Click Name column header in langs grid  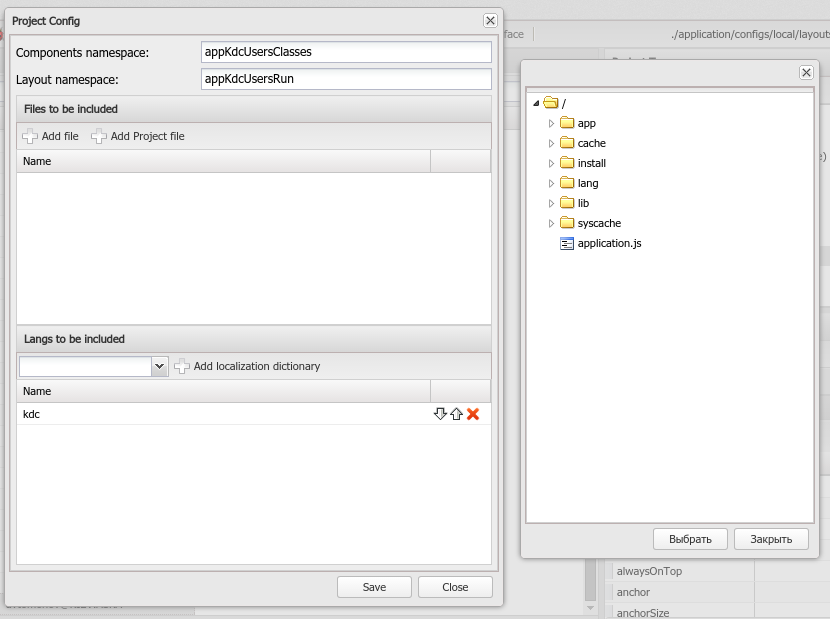click(x=223, y=391)
